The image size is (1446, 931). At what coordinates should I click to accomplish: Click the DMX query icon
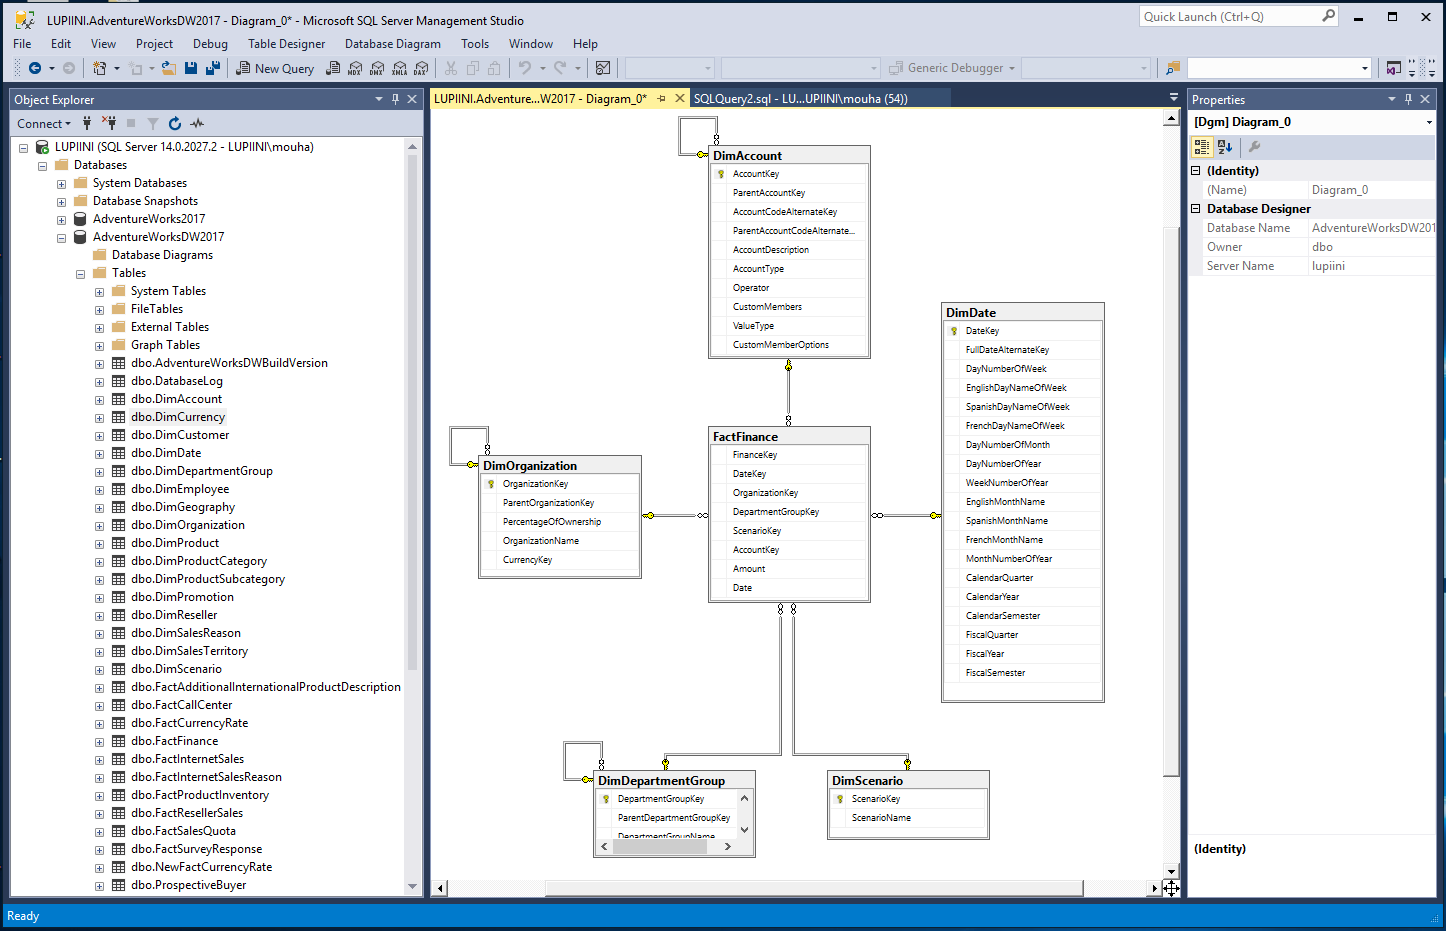(377, 68)
